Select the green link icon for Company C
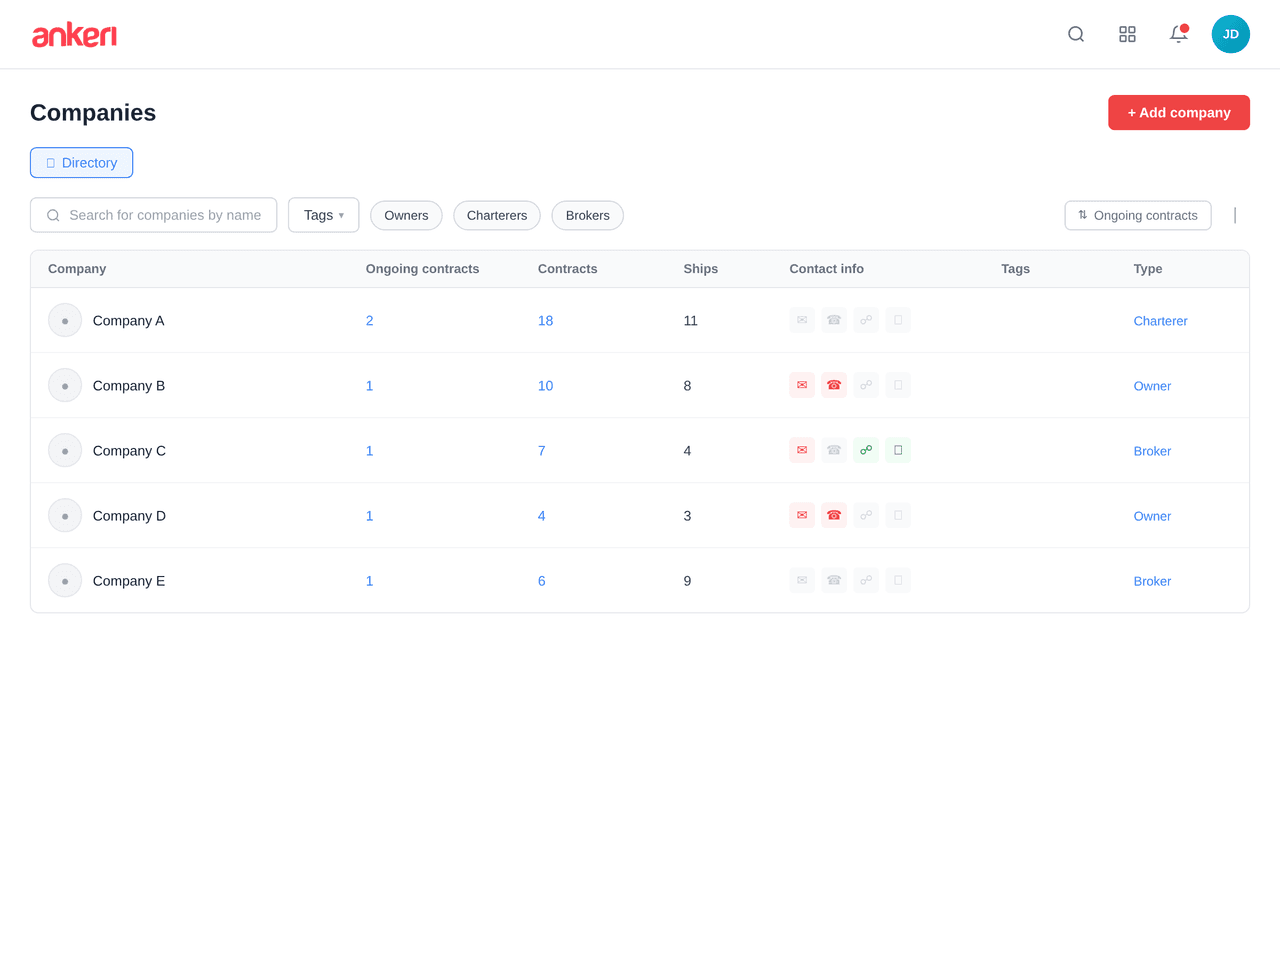Viewport: 1280px width, 960px height. click(865, 450)
